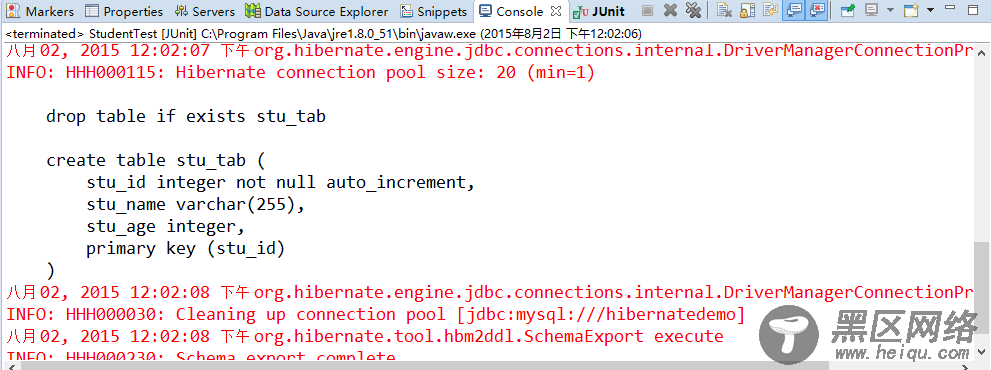Close the Console tab with its X
Screen dimensions: 991x370
556,11
